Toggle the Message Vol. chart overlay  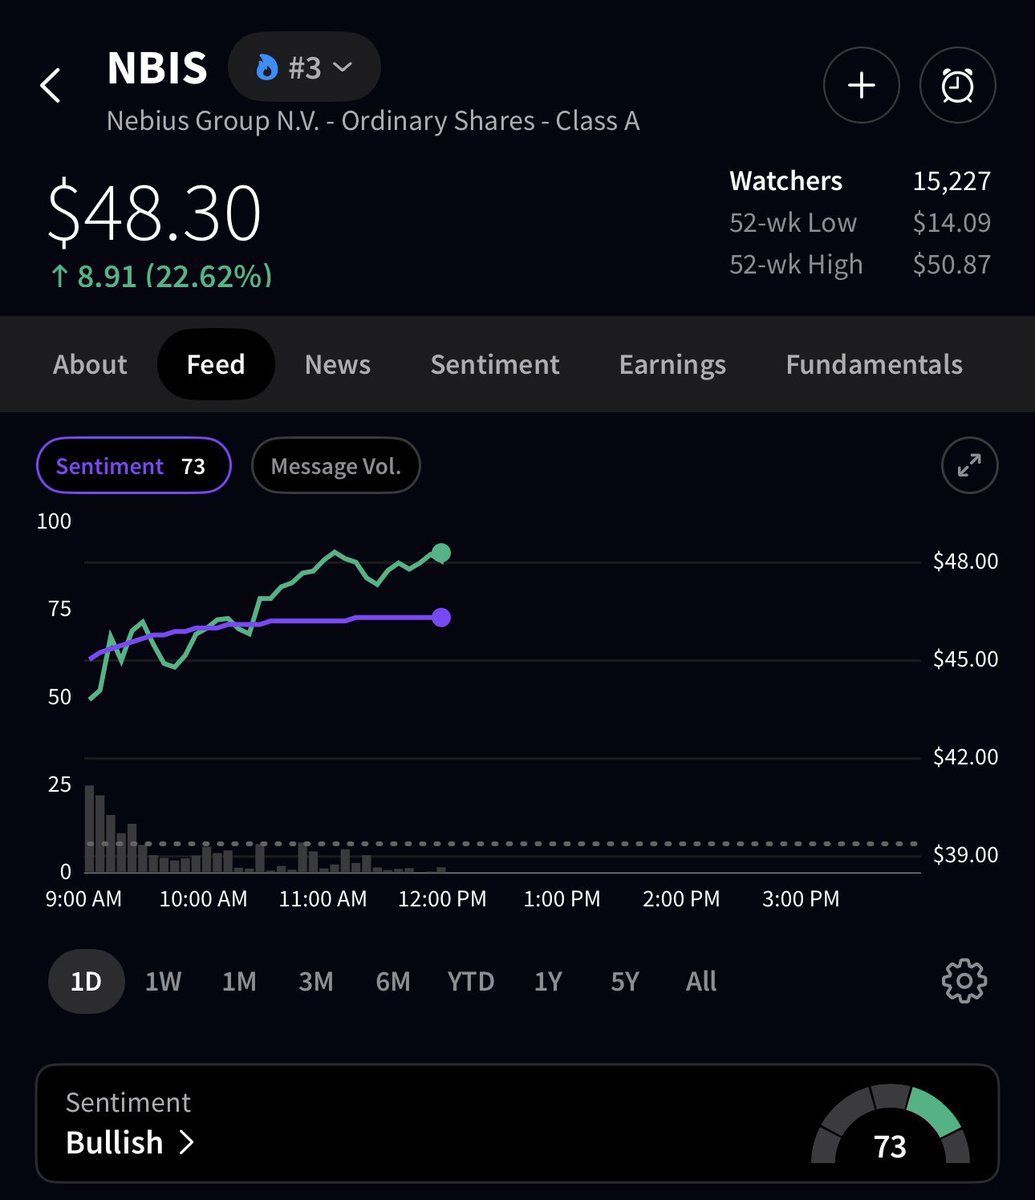tap(336, 466)
